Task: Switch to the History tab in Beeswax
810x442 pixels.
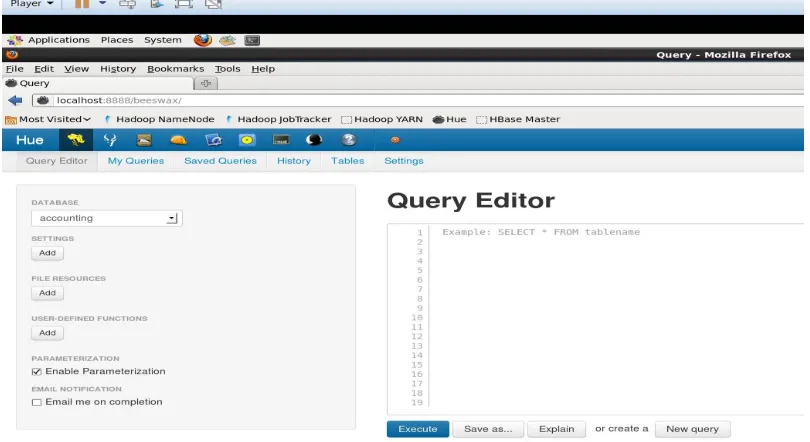Action: 293,161
